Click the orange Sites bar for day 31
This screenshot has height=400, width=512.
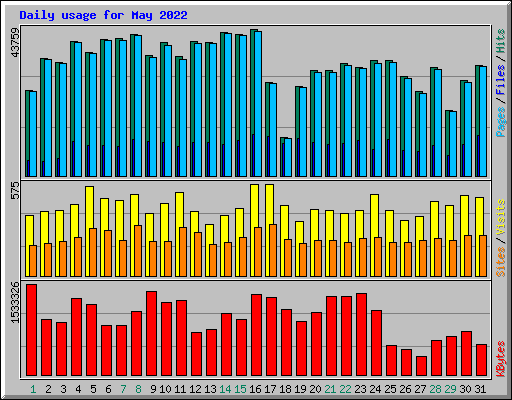coord(483,256)
